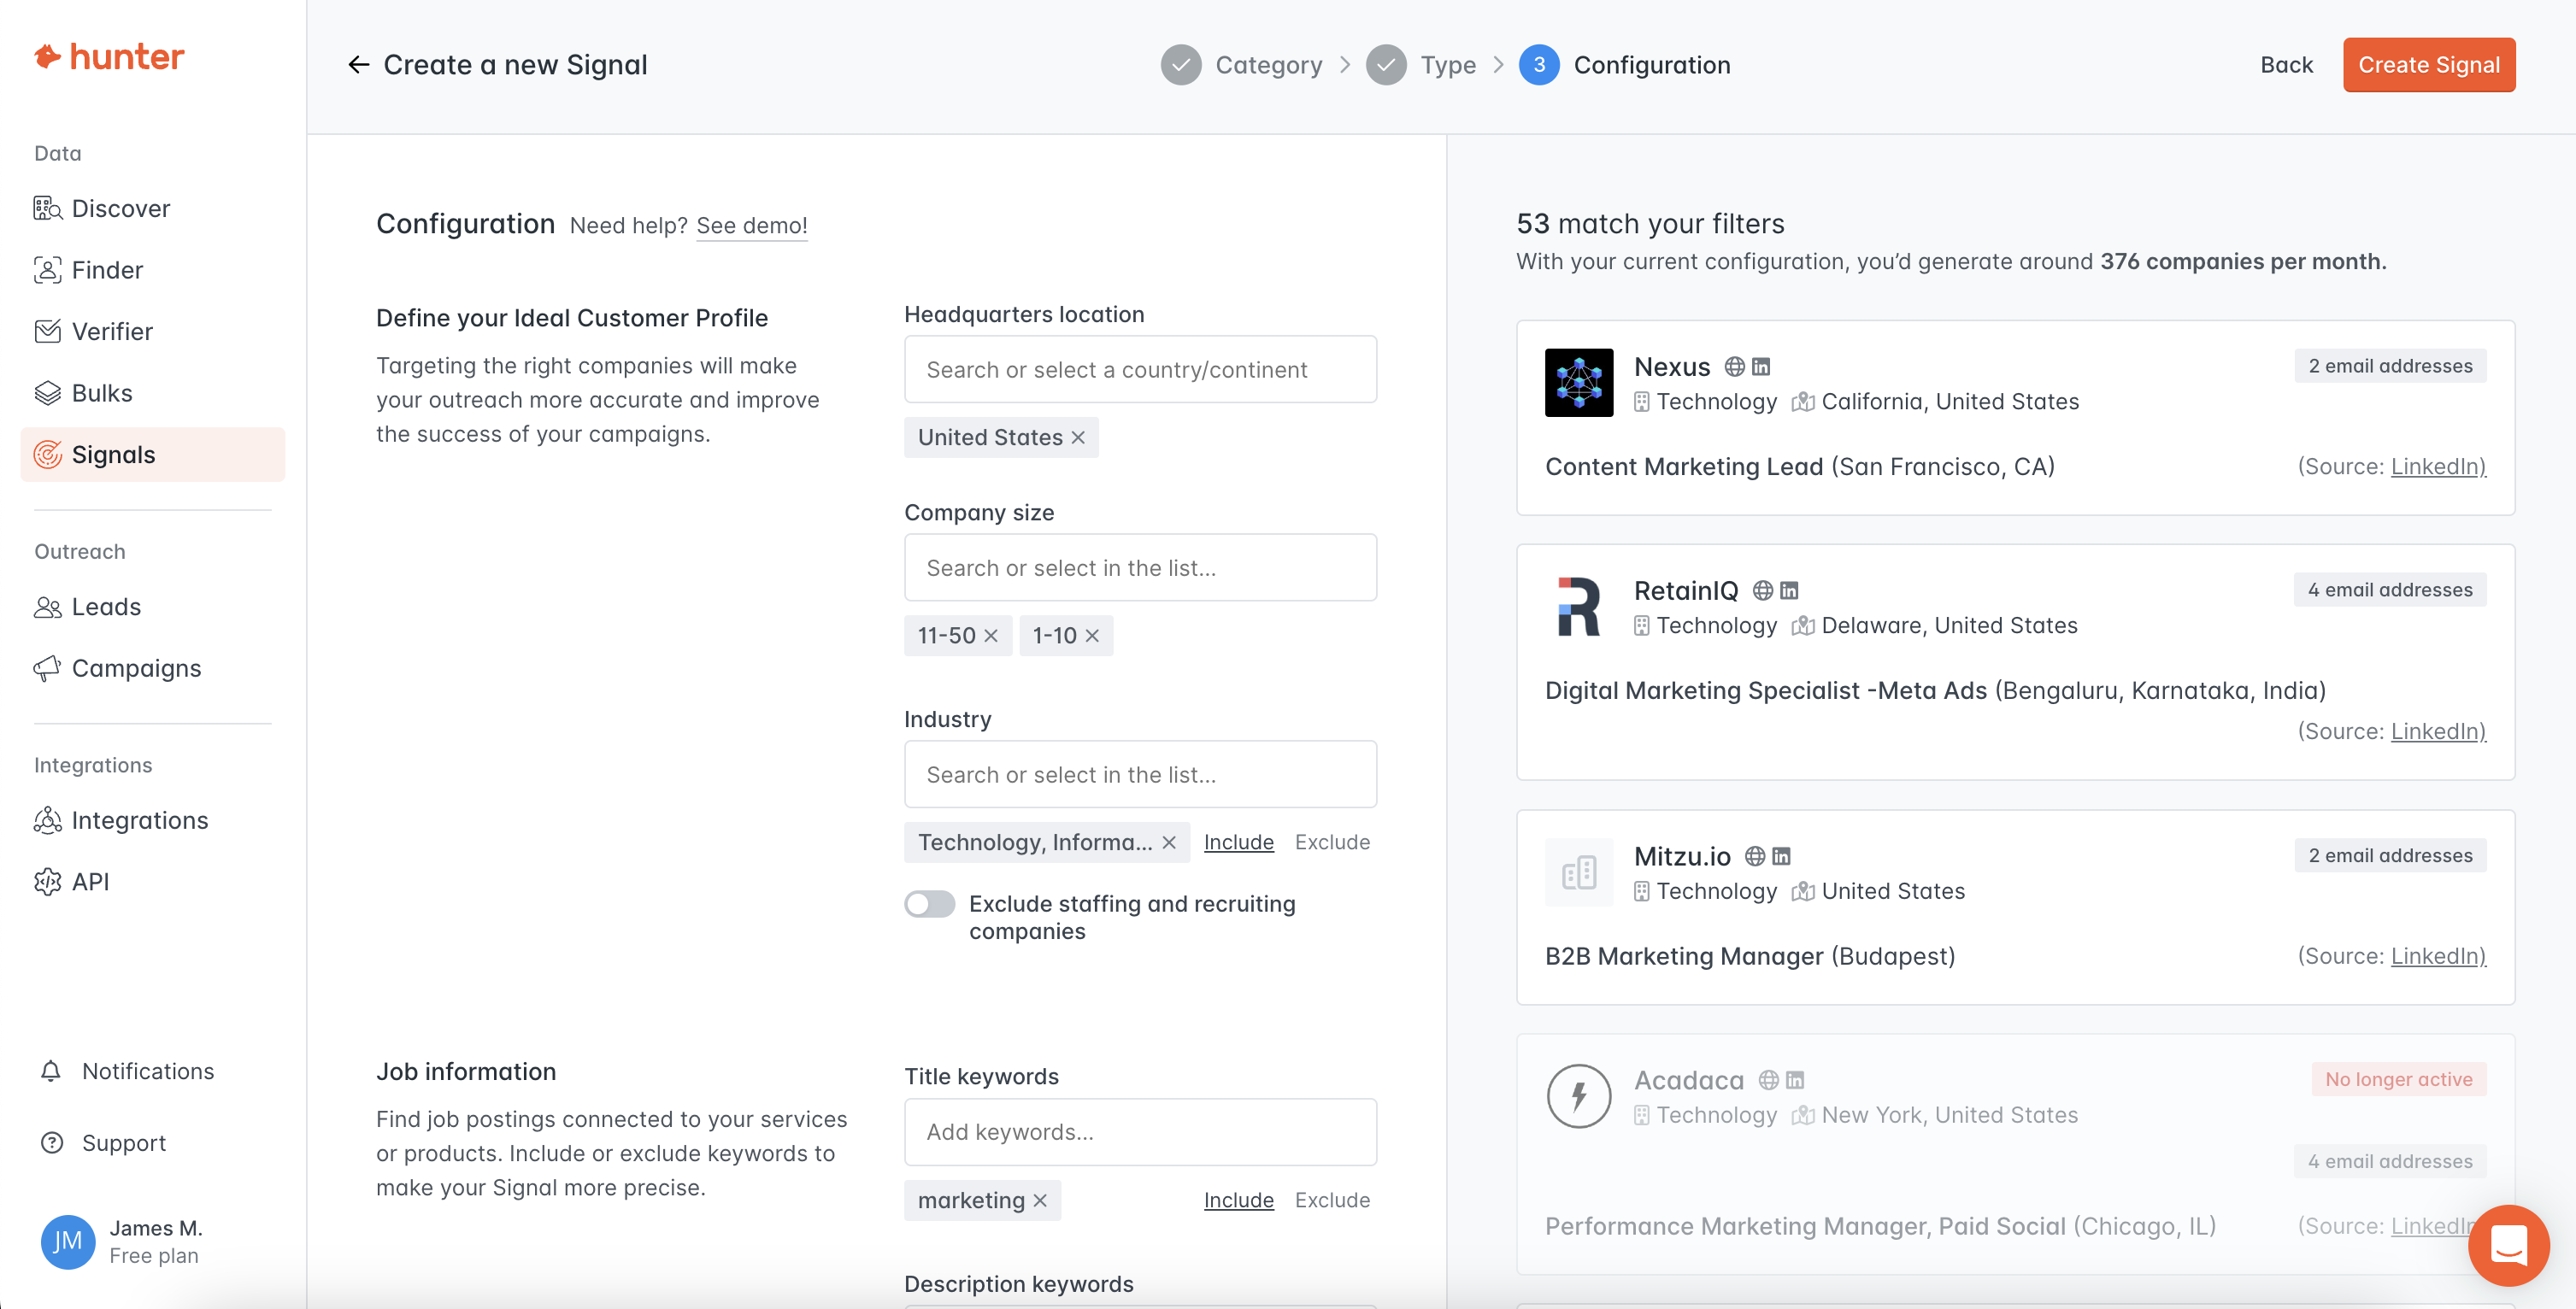2576x1309 pixels.
Task: Open the See demo! link
Action: 751,226
